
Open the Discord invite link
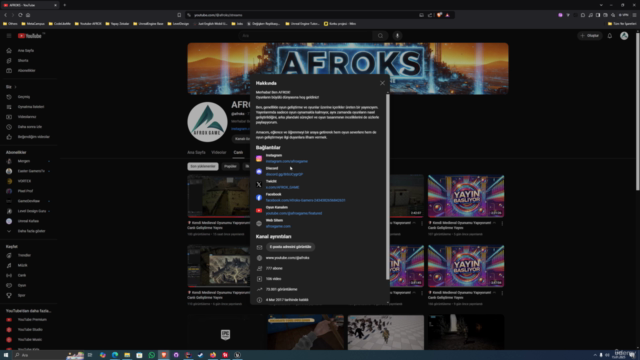[x=284, y=174]
